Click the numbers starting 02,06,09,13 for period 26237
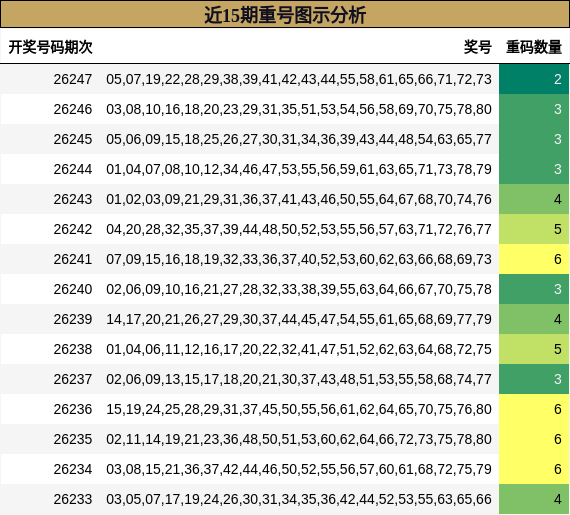570x515 pixels. 299,379
